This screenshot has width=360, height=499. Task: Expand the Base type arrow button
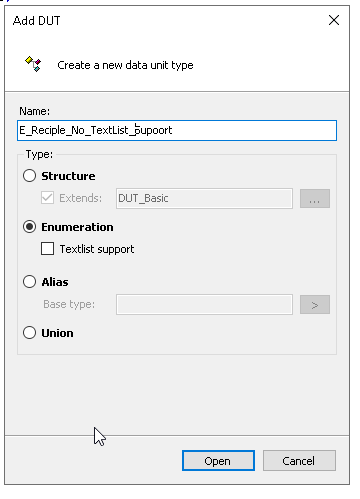click(x=315, y=304)
